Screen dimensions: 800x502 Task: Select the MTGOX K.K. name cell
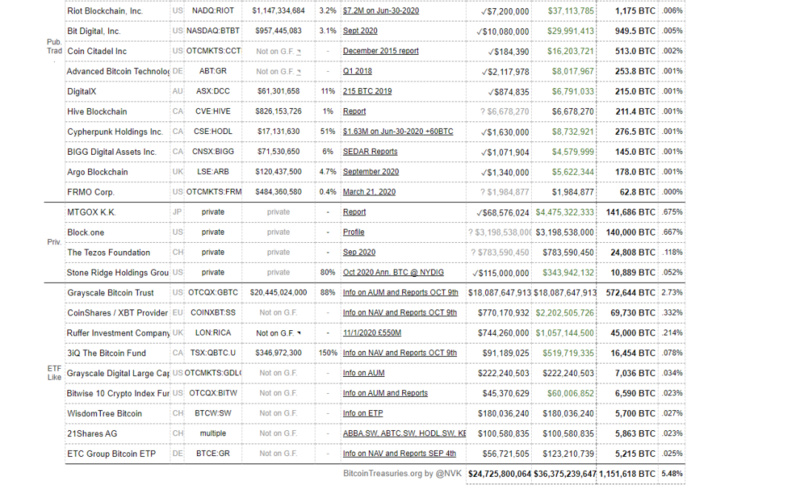[118, 212]
